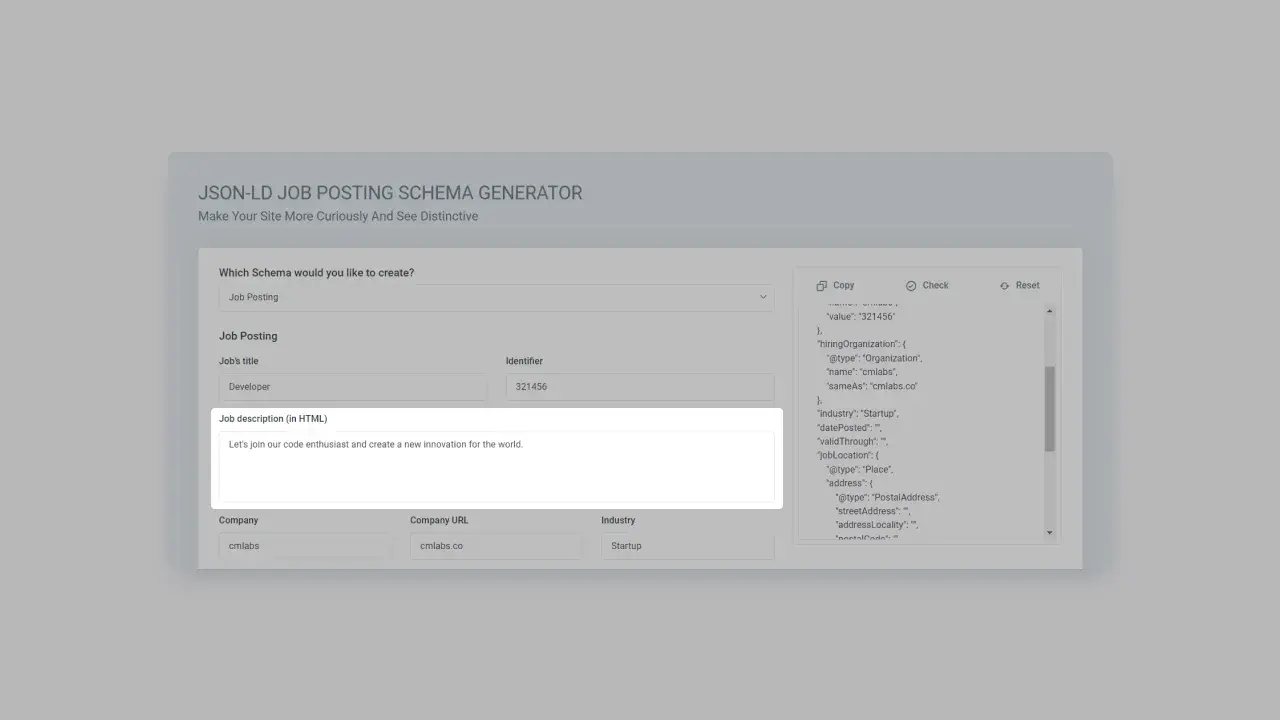Click the circled checkmark glyph beside Check

tap(911, 285)
